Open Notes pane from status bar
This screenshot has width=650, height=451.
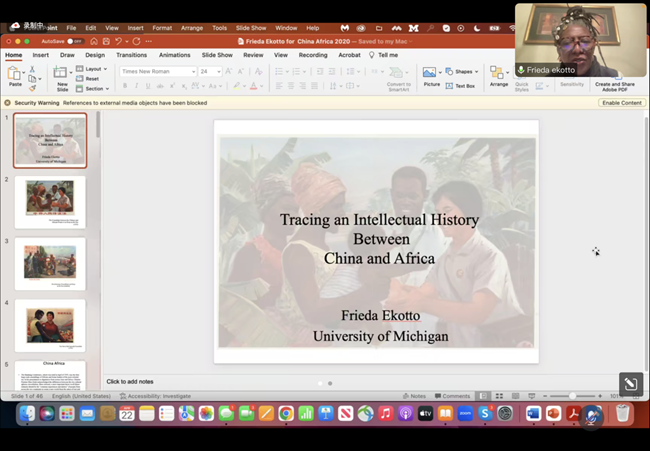click(x=416, y=396)
